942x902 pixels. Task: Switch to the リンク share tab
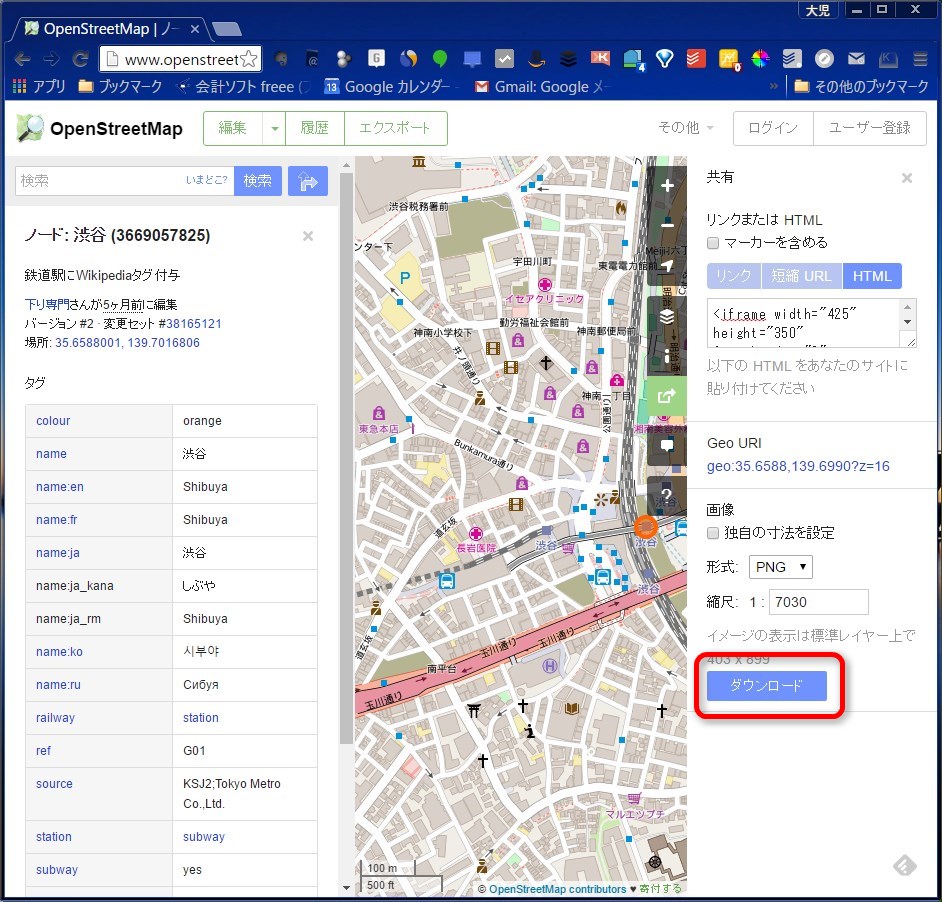click(734, 276)
